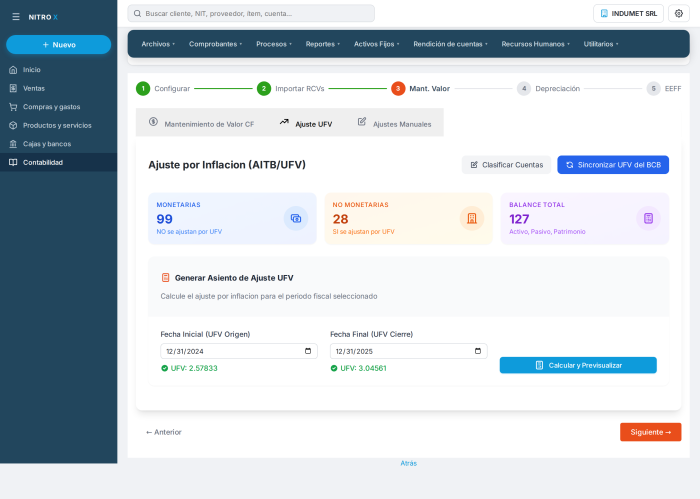Click the green check beside UFV: 3.04561

point(334,368)
